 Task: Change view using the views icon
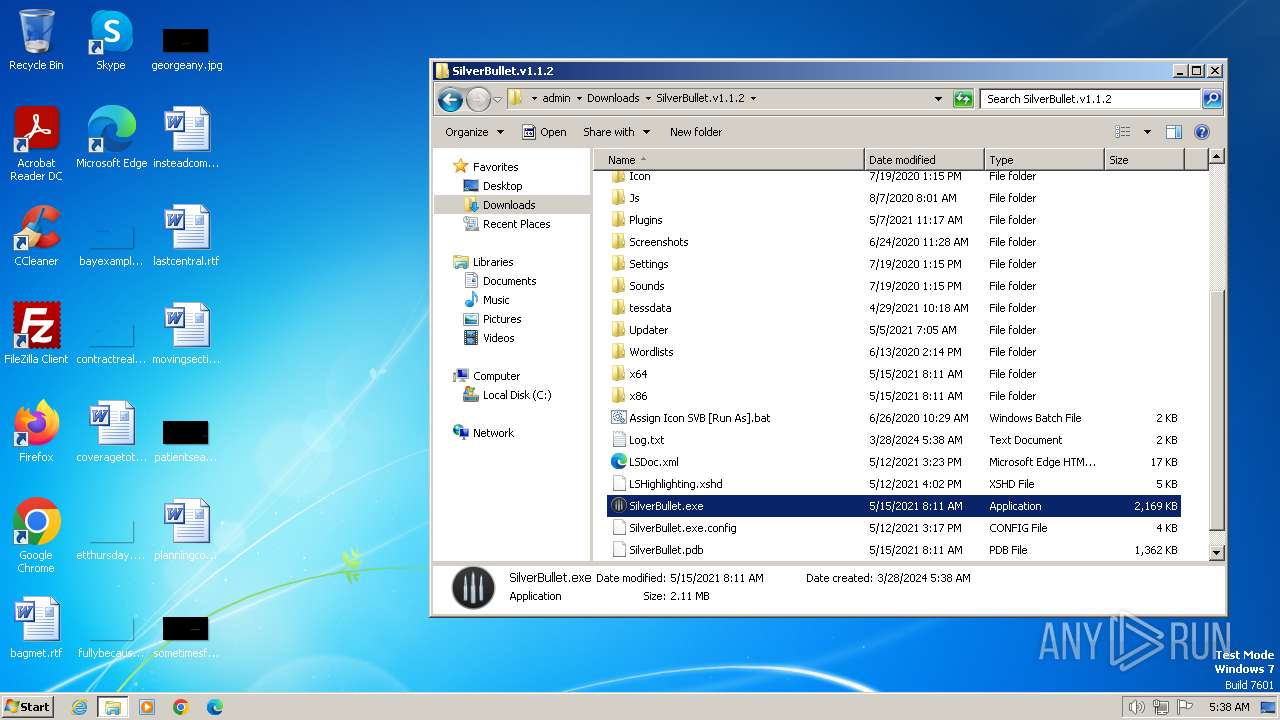point(1123,132)
